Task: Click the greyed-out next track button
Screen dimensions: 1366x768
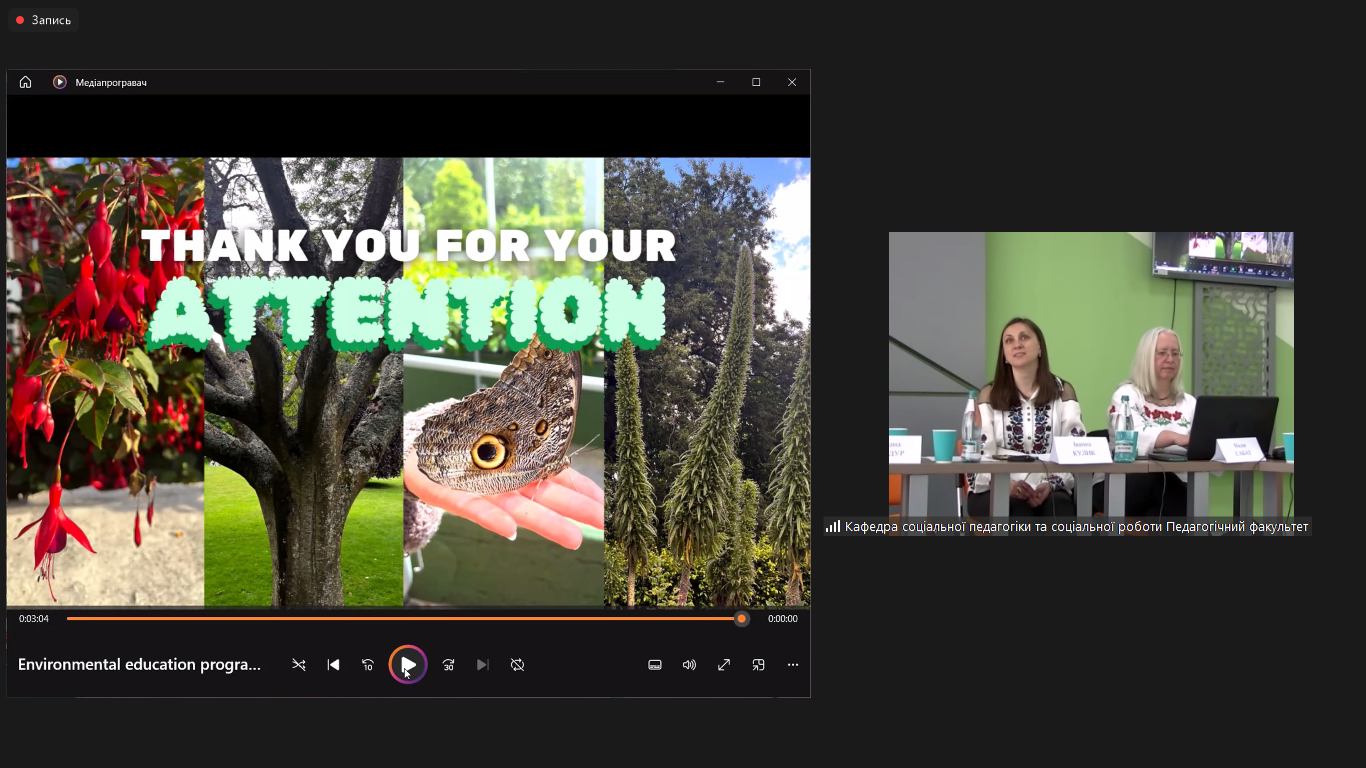Action: [x=483, y=665]
